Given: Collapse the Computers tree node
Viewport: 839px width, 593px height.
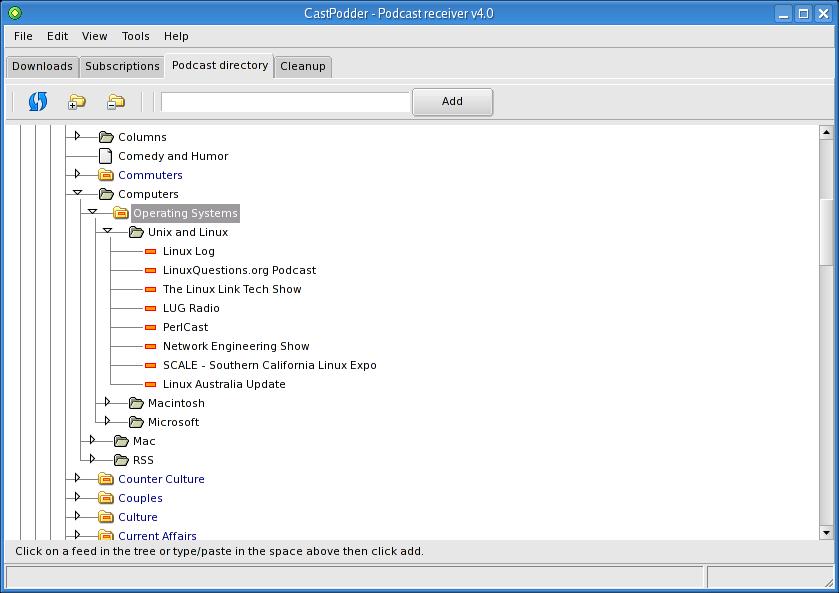Looking at the screenshot, I should click(x=77, y=194).
